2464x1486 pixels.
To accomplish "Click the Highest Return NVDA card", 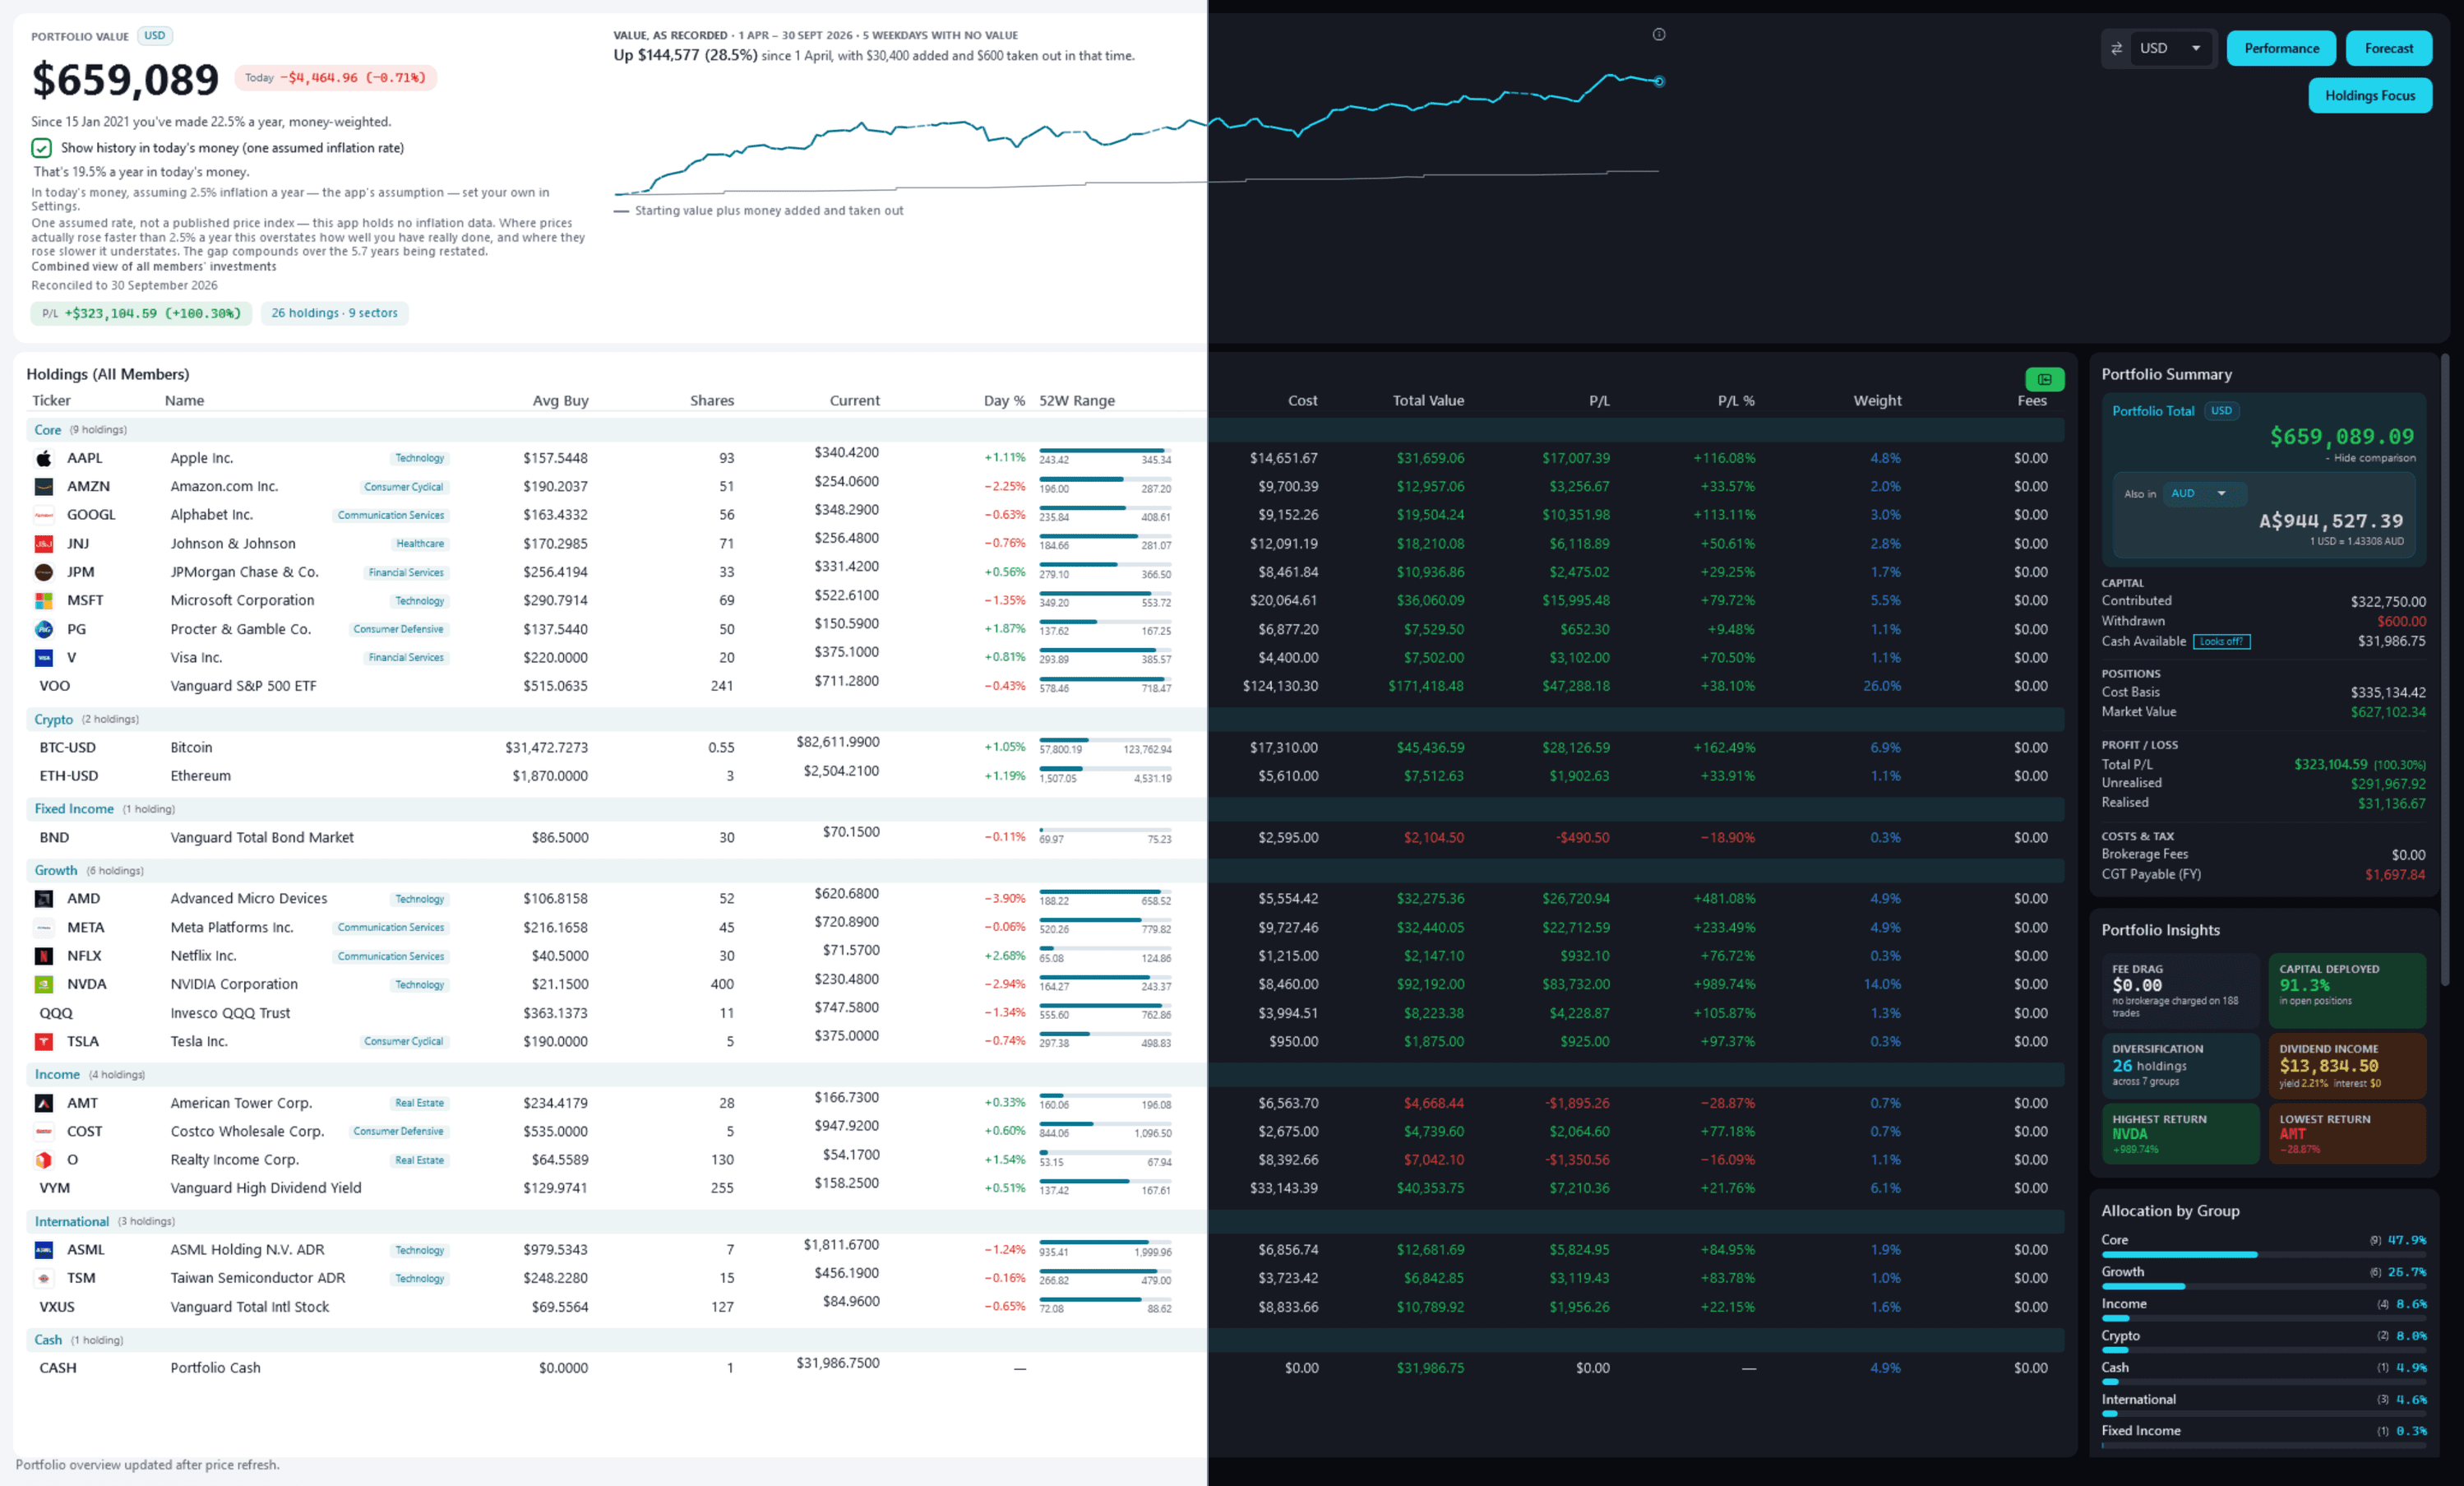I will click(x=2180, y=1133).
